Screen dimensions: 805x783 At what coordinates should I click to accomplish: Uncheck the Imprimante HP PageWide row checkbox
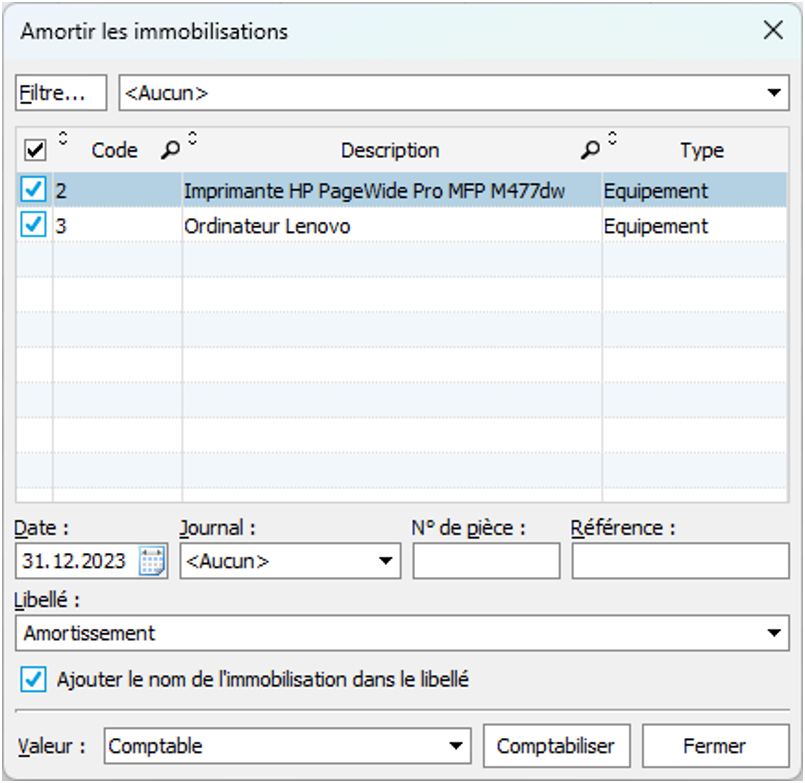[34, 190]
